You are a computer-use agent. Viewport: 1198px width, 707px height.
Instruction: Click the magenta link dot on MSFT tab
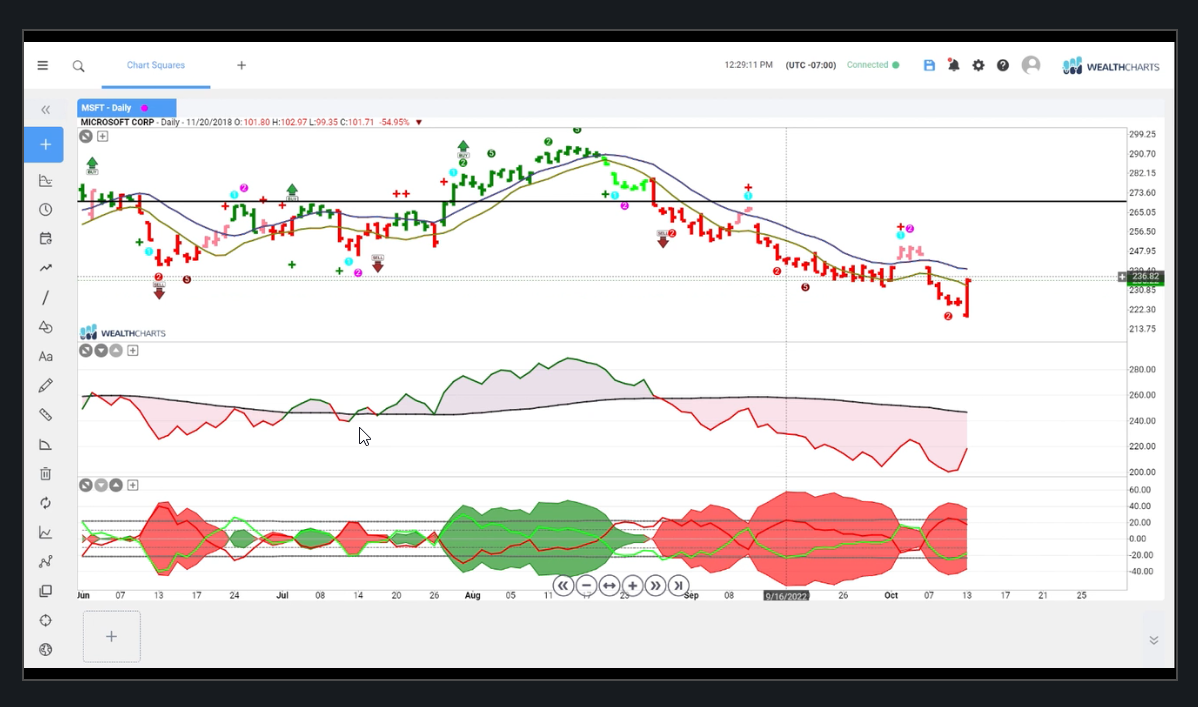[x=144, y=108]
